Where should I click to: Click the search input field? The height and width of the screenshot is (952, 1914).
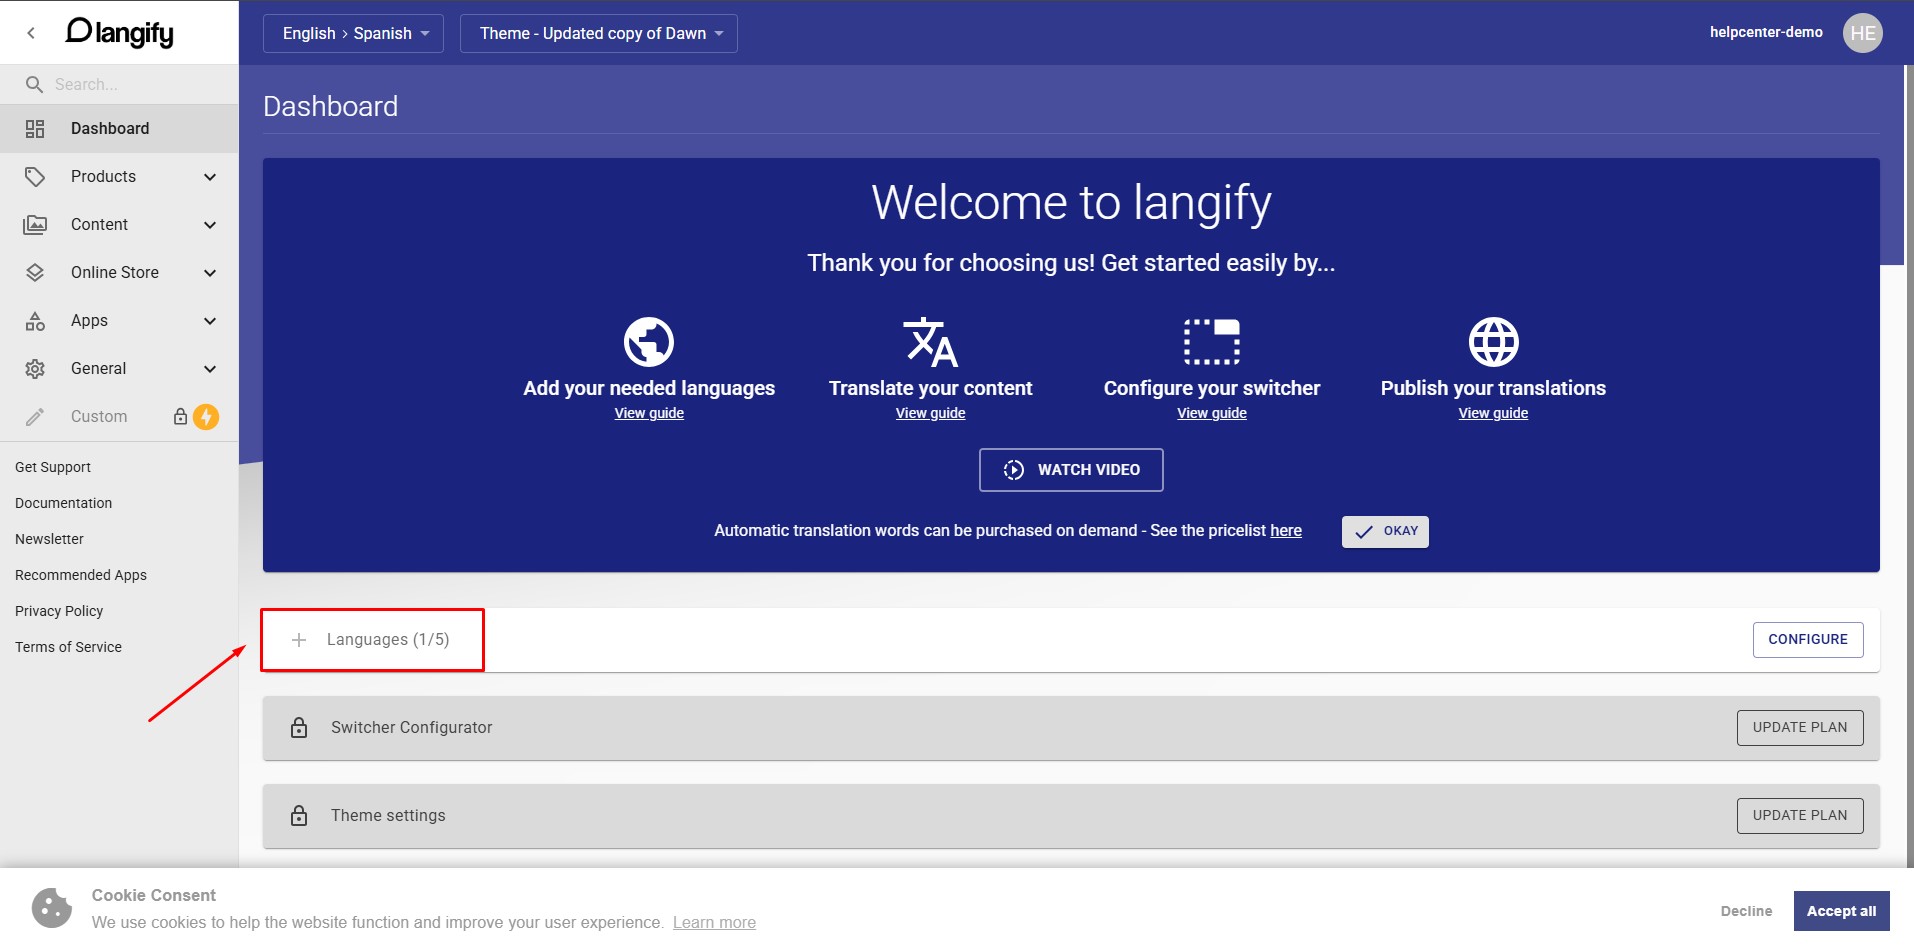(120, 84)
